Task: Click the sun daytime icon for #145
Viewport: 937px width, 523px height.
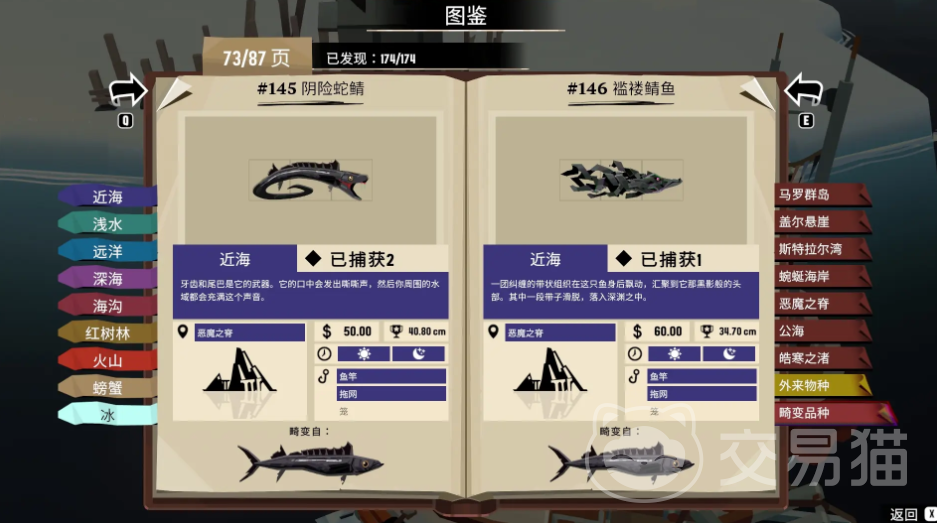Action: 363,354
